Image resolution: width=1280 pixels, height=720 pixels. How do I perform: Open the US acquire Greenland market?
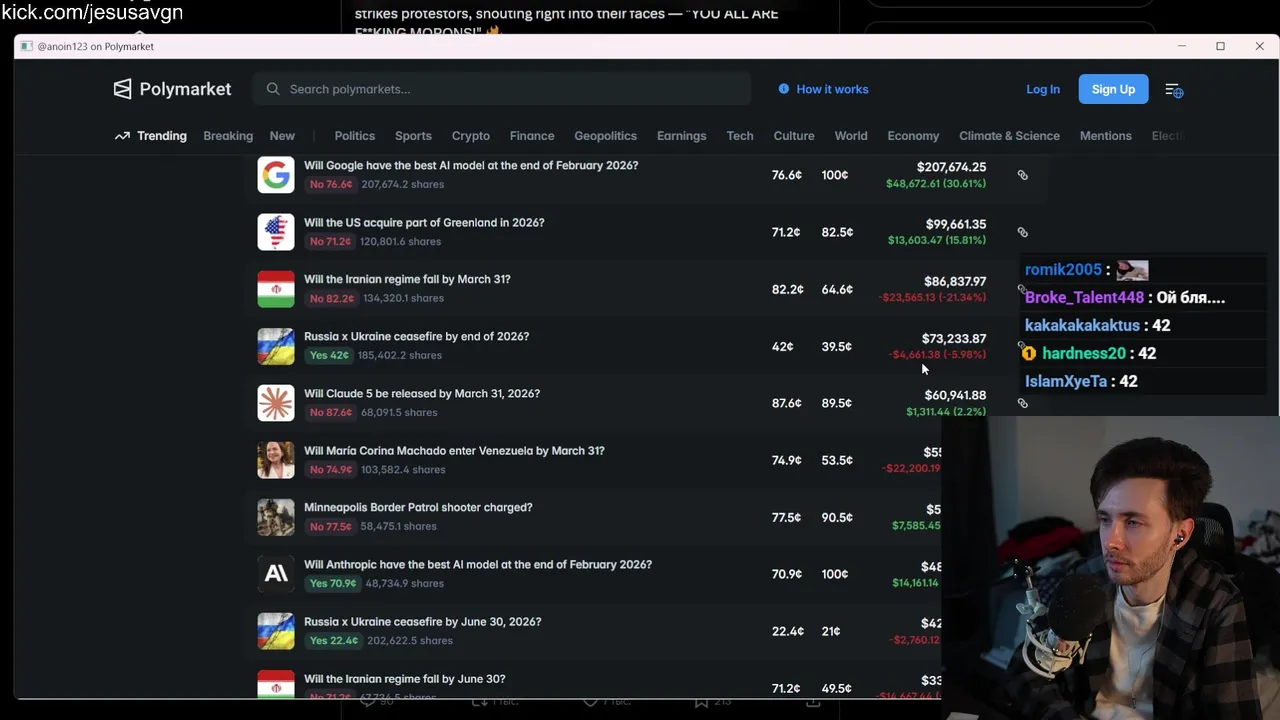pos(424,222)
